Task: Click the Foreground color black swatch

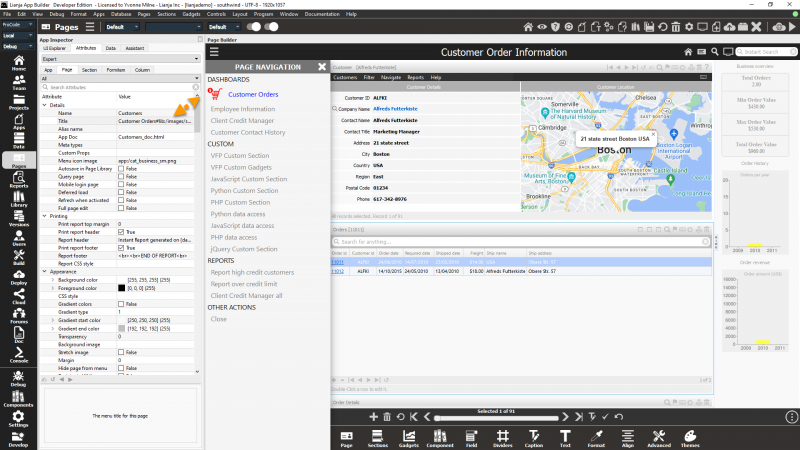Action: point(121,290)
